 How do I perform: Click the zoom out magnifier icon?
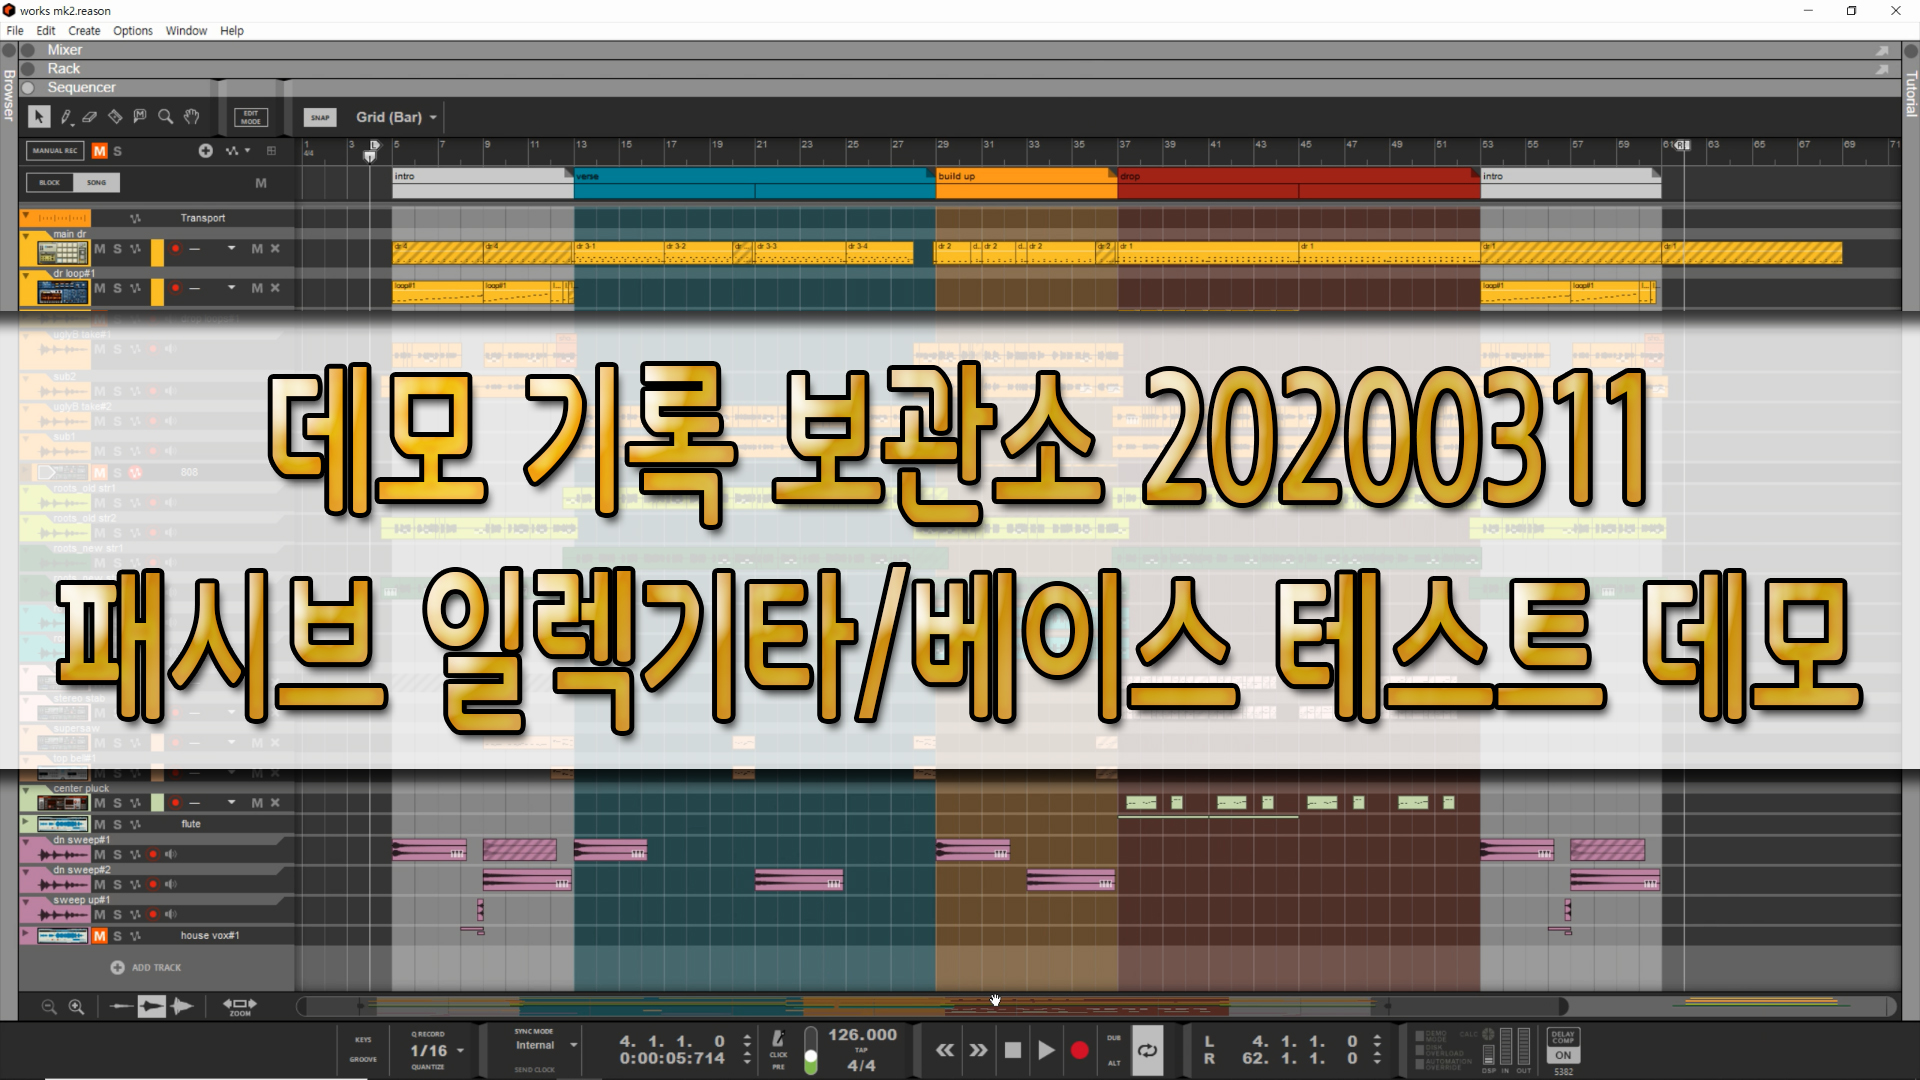pos(49,1007)
